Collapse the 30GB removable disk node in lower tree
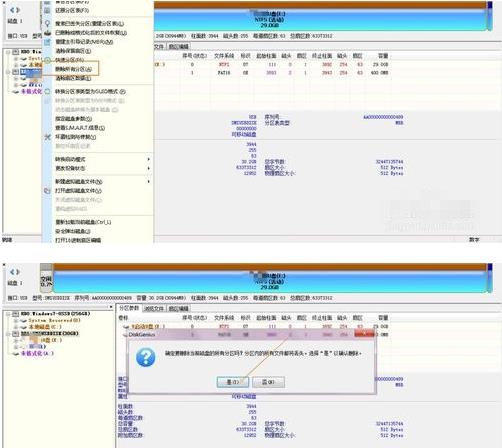Image resolution: width=502 pixels, height=448 pixels. (8, 334)
